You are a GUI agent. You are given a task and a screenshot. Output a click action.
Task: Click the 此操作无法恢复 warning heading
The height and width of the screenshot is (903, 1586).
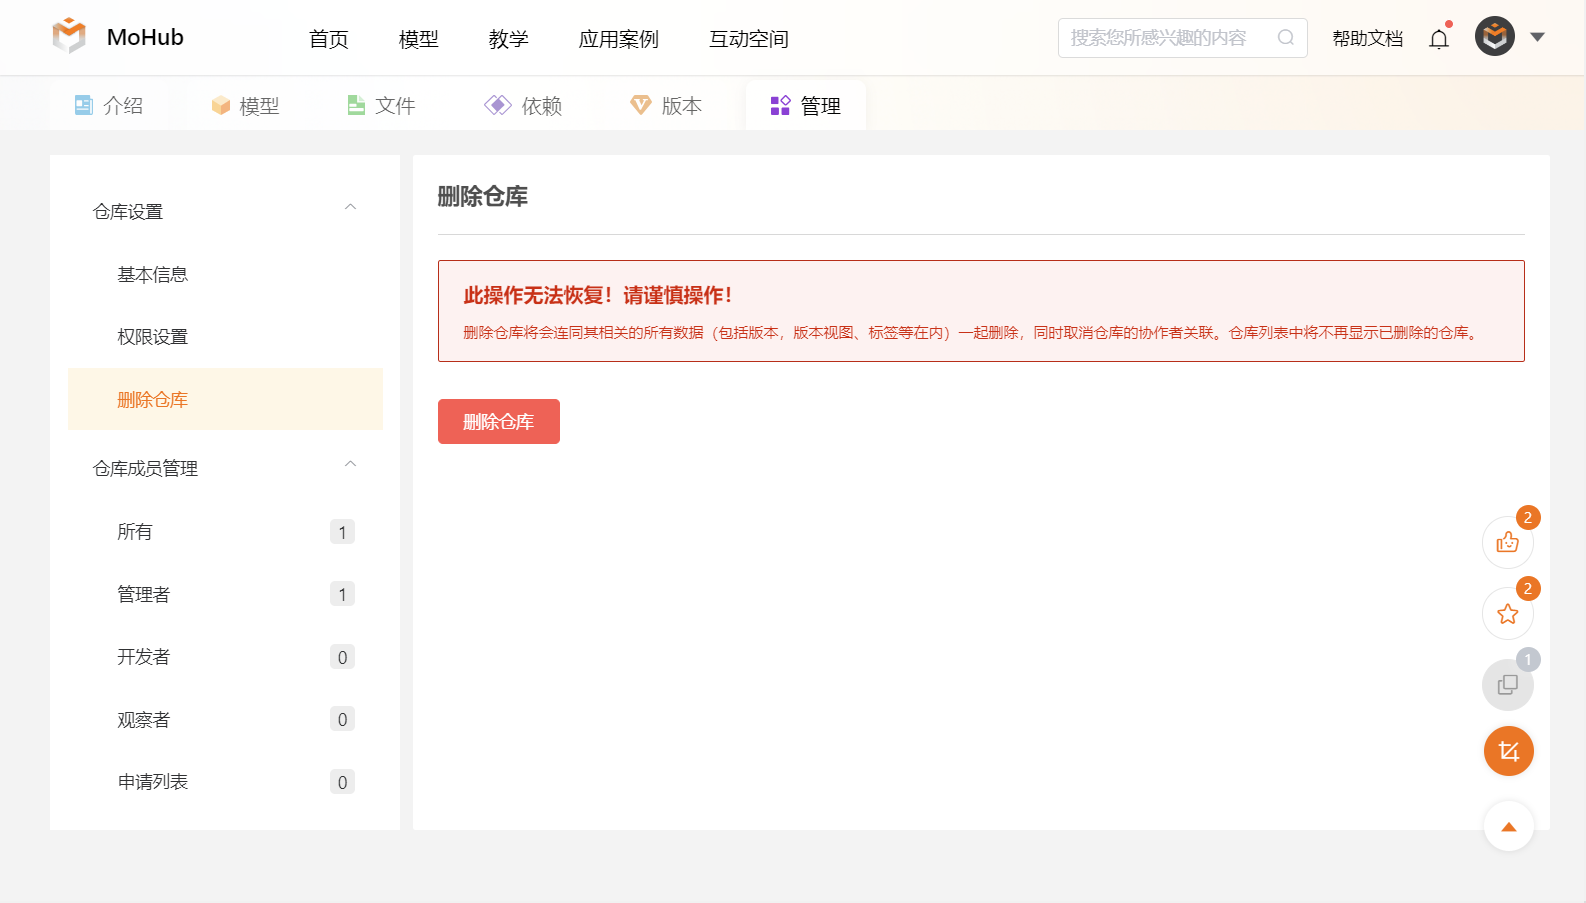598,295
